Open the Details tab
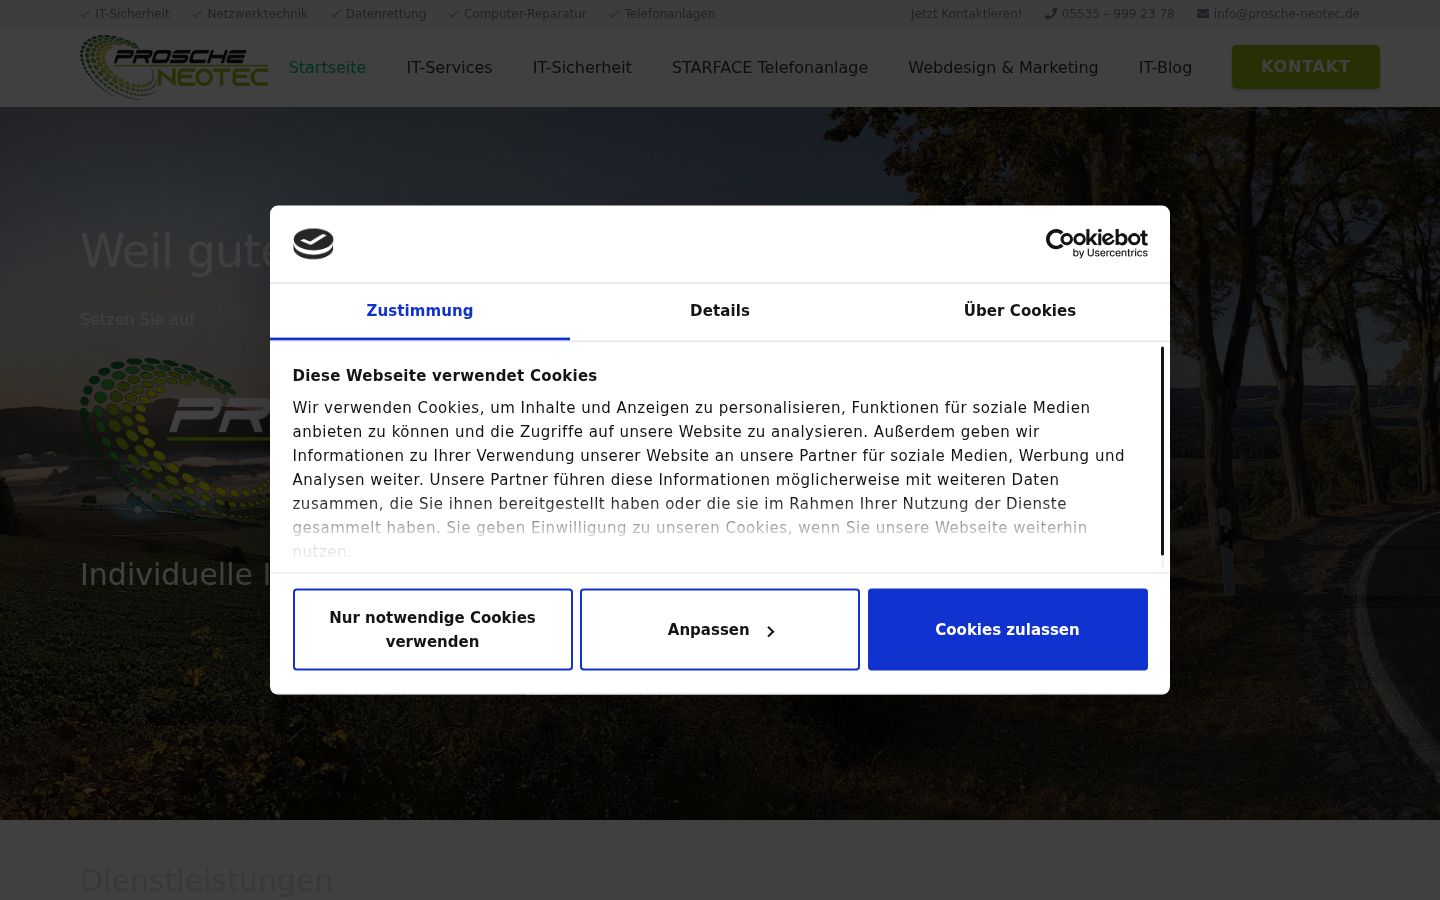This screenshot has width=1440, height=900. point(720,311)
